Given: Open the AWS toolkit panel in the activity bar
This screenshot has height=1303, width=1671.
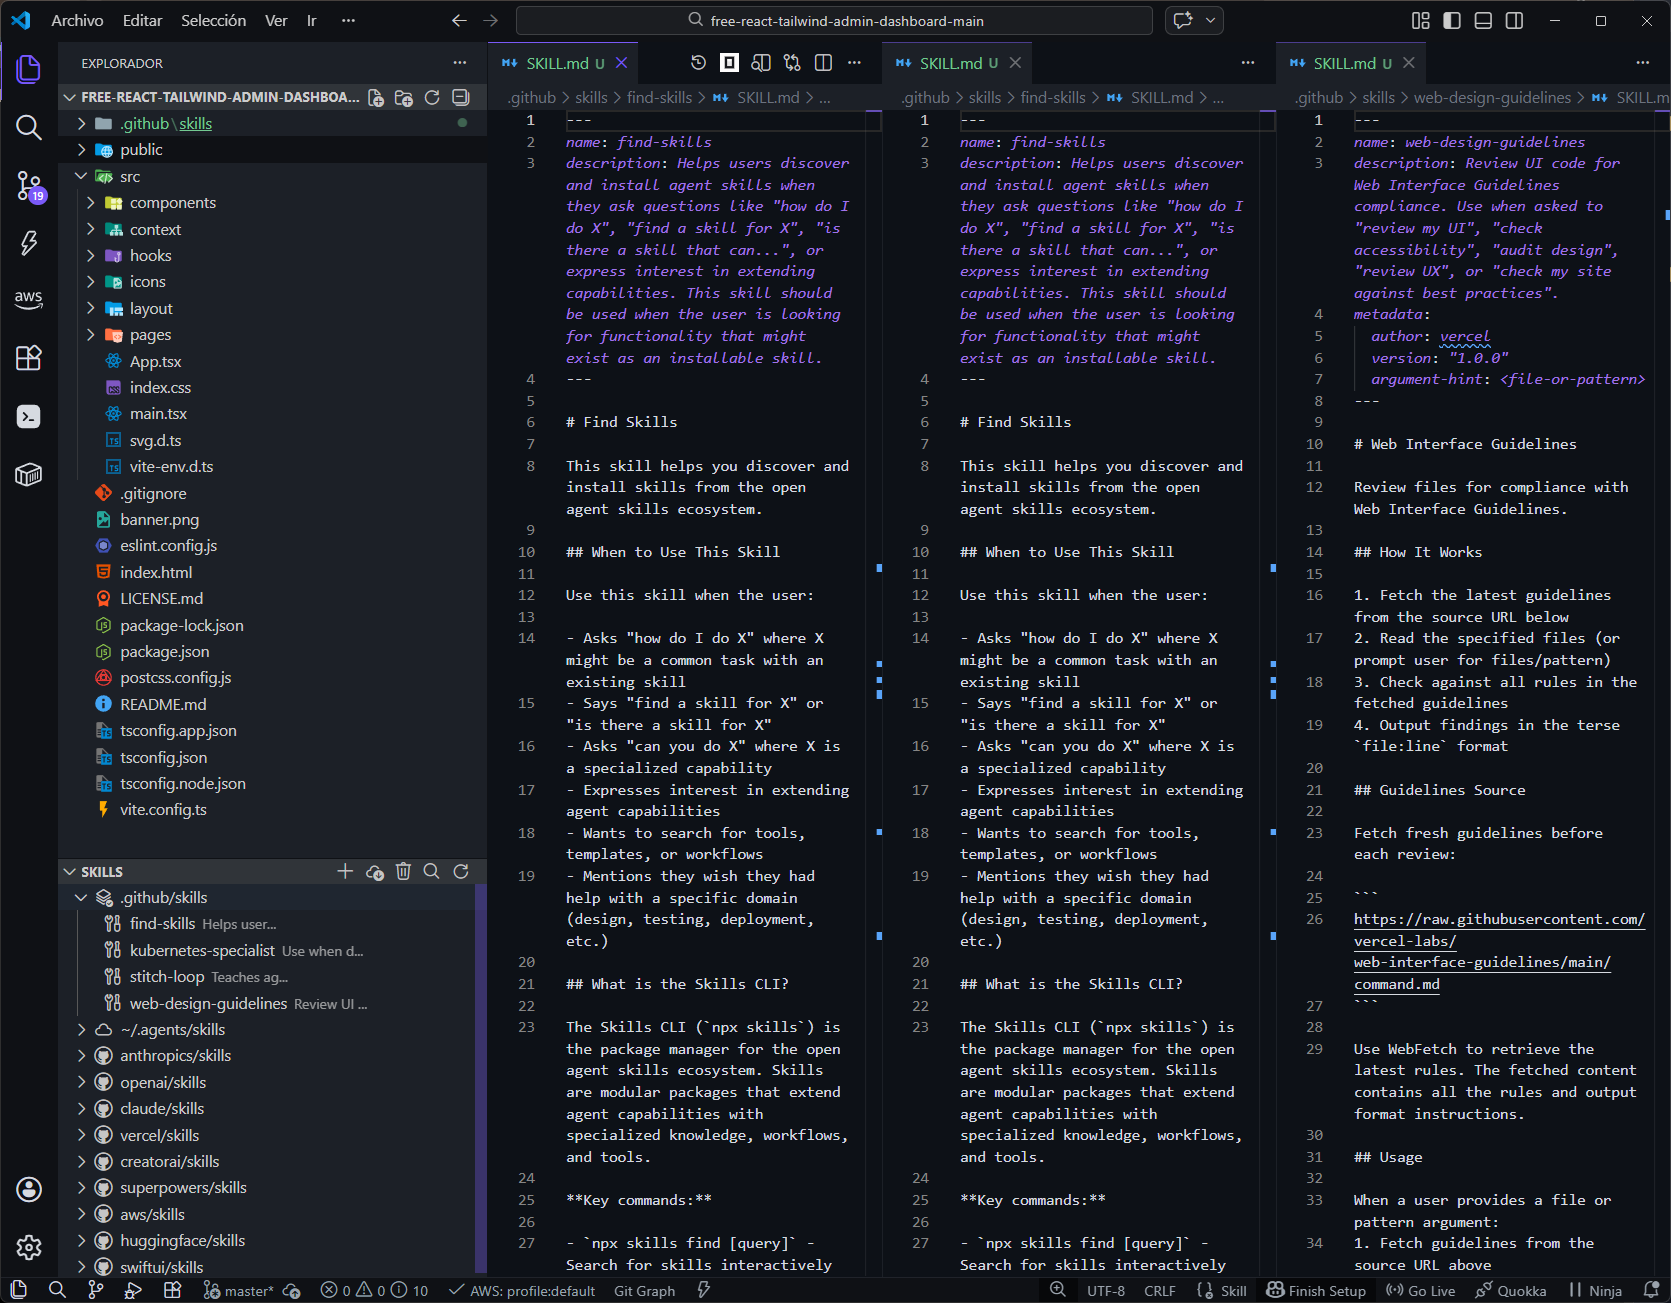Looking at the screenshot, I should 29,299.
